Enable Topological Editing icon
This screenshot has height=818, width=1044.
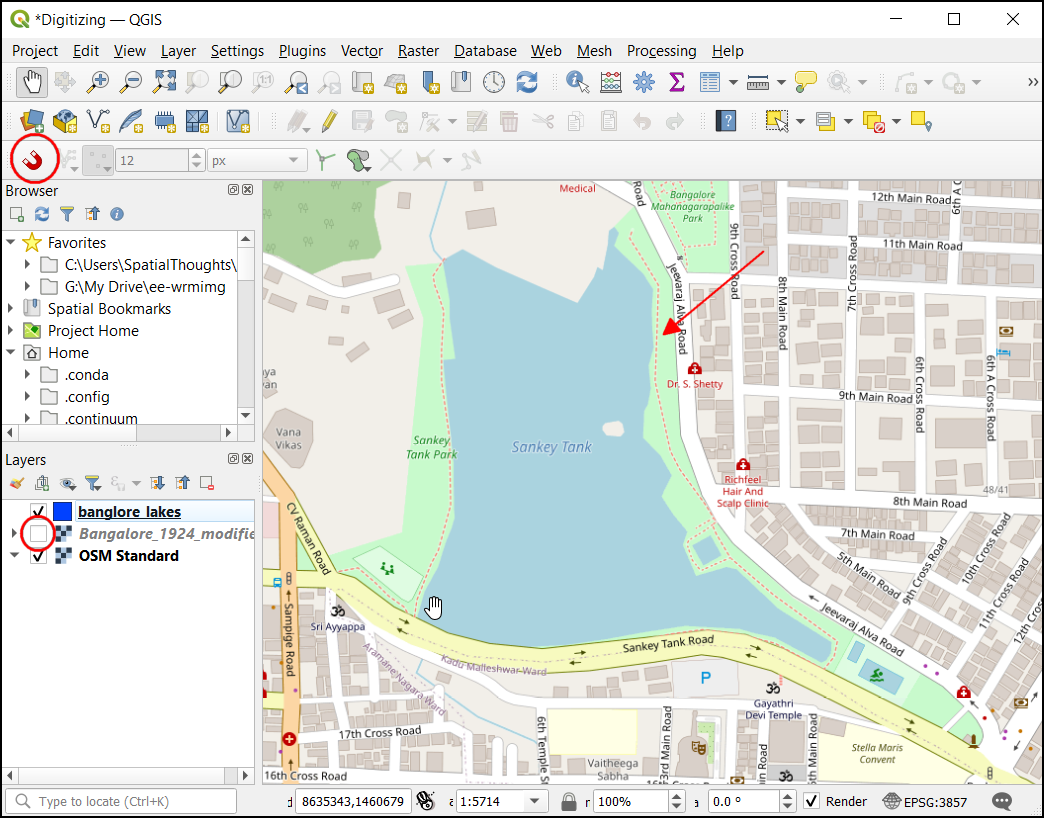pyautogui.click(x=324, y=160)
